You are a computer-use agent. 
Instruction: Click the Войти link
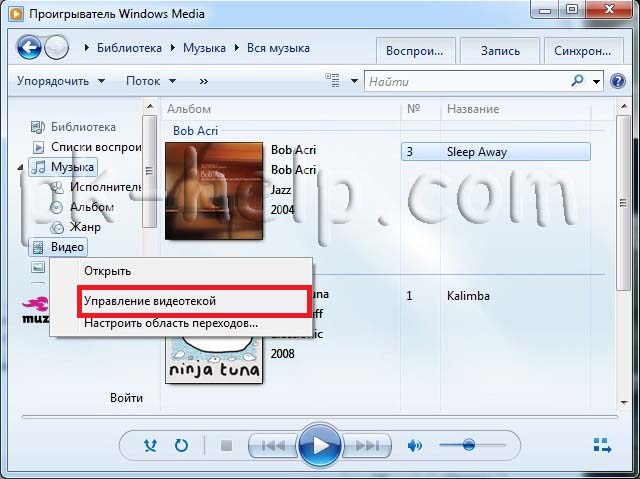(x=127, y=398)
